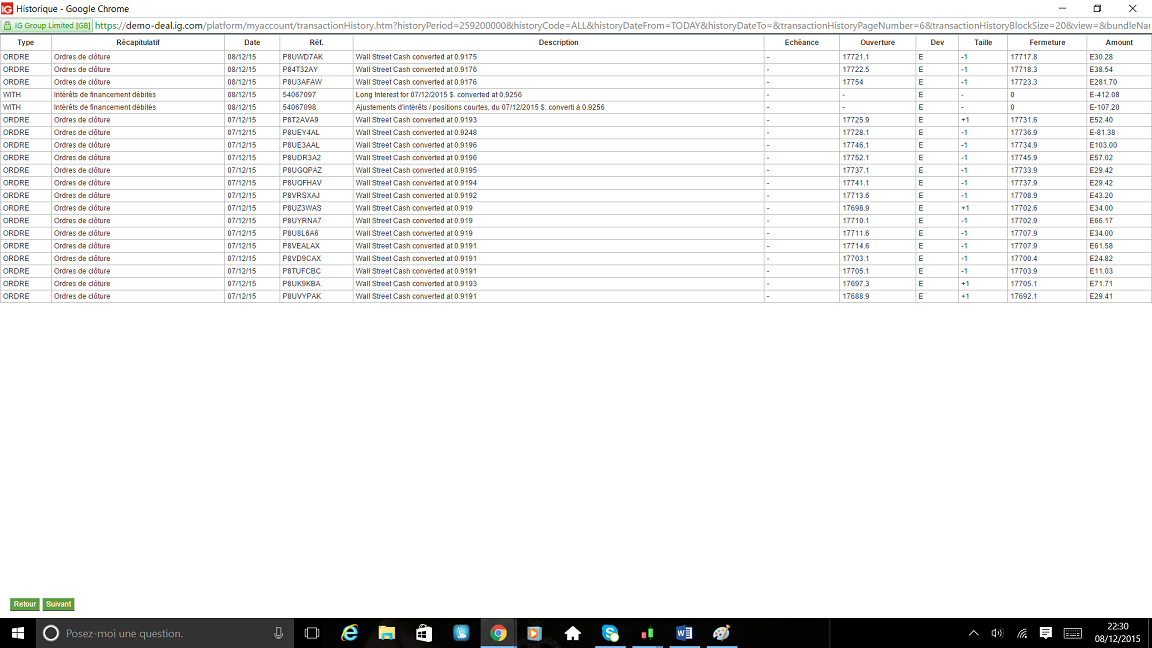This screenshot has width=1152, height=648.
Task: Click the amount E-412.08
Action: coord(1104,95)
